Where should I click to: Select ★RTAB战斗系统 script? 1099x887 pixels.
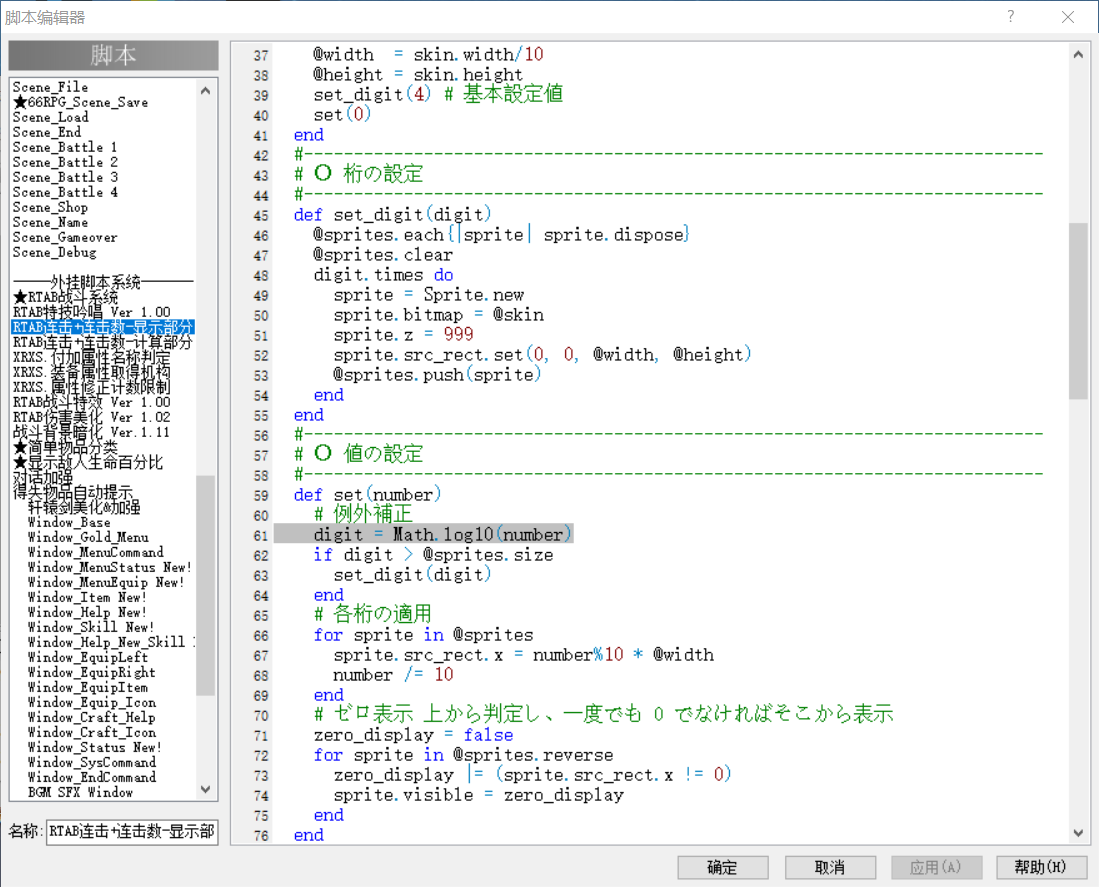pos(66,297)
